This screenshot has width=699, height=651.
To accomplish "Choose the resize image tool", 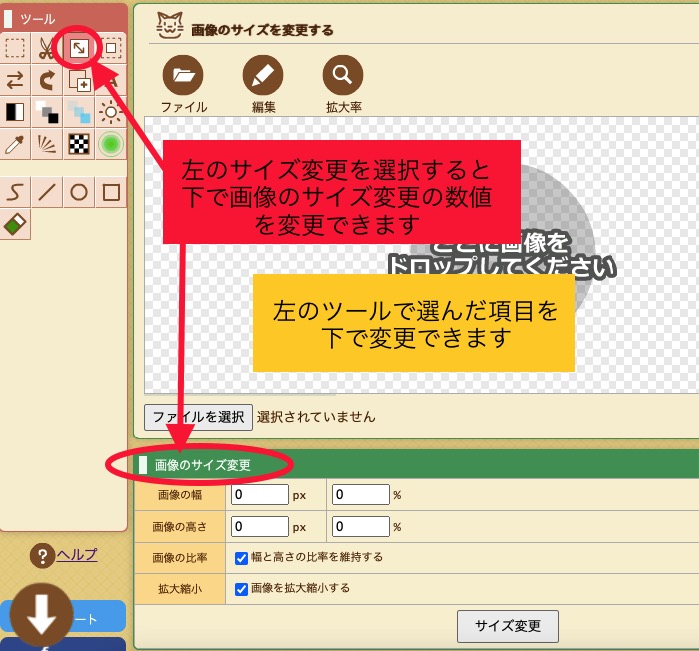I will pos(79,48).
